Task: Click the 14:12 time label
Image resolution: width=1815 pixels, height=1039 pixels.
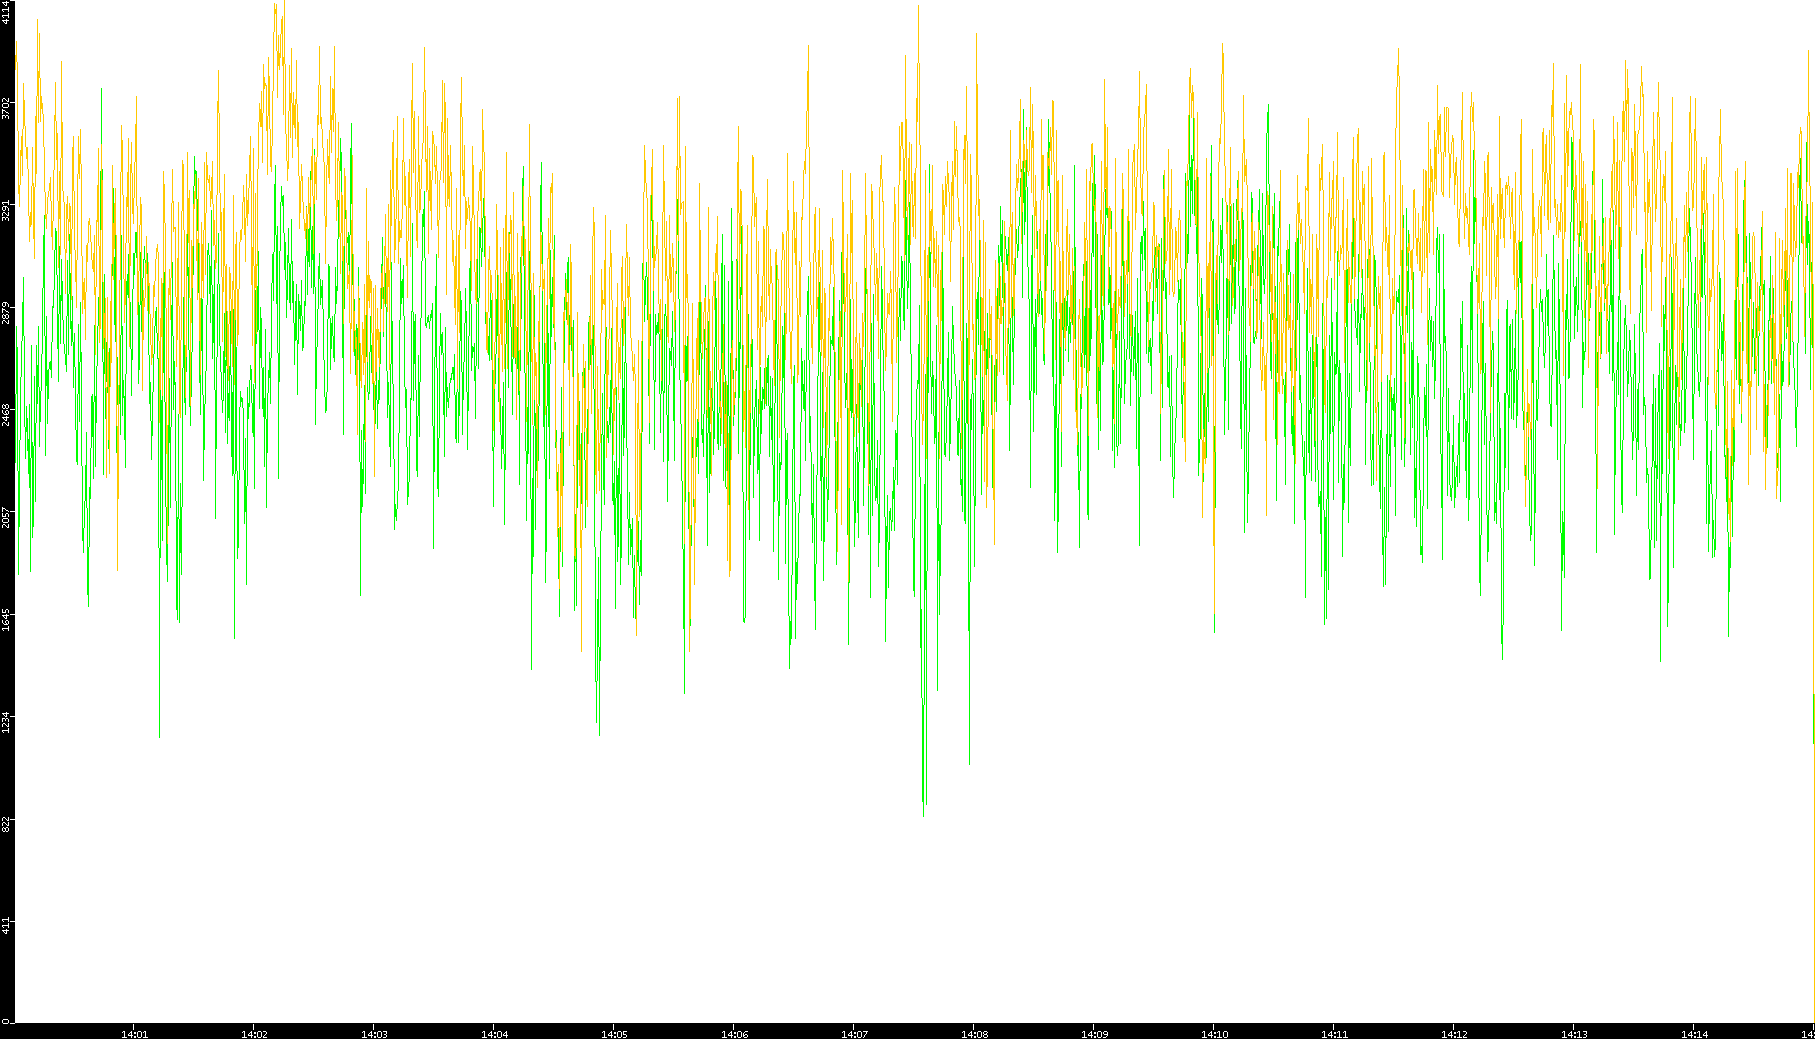Action: click(1454, 1034)
